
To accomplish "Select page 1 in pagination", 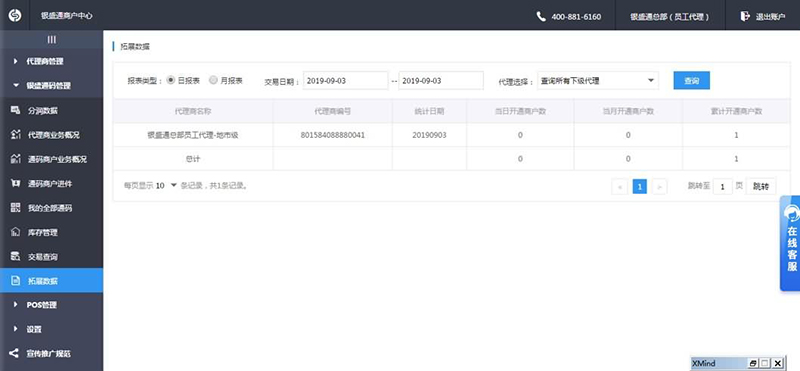I will point(639,186).
